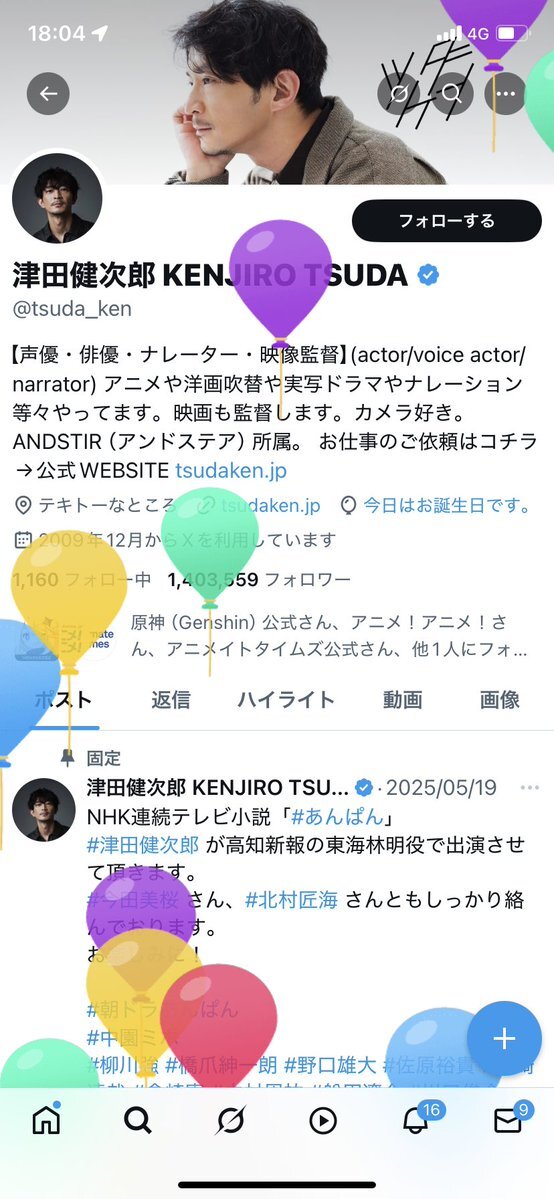Open messages envelope with 9 badge
This screenshot has width=554, height=1199.
(510, 1119)
